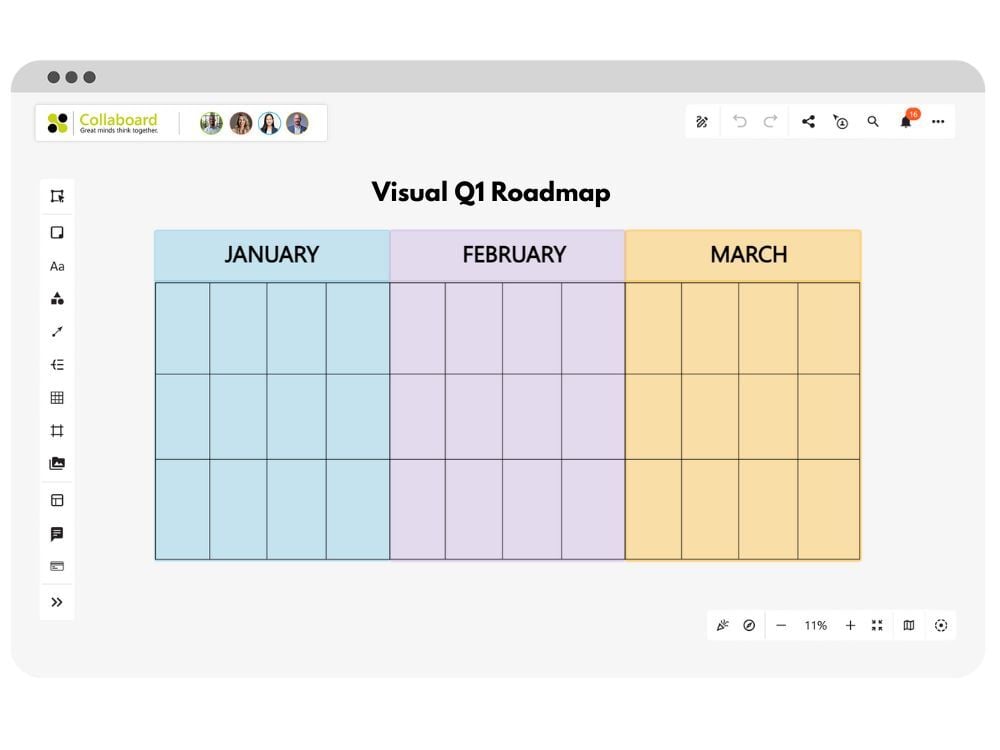Click the Undo button

tap(739, 121)
